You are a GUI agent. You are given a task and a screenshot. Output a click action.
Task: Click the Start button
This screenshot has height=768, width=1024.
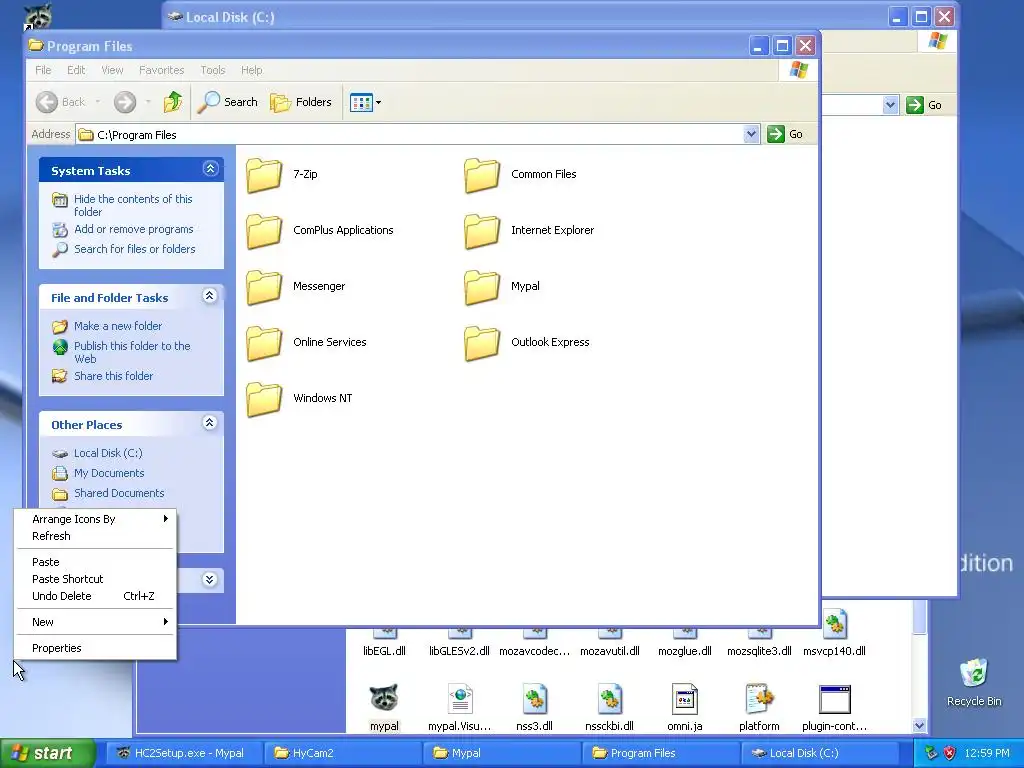coord(46,753)
